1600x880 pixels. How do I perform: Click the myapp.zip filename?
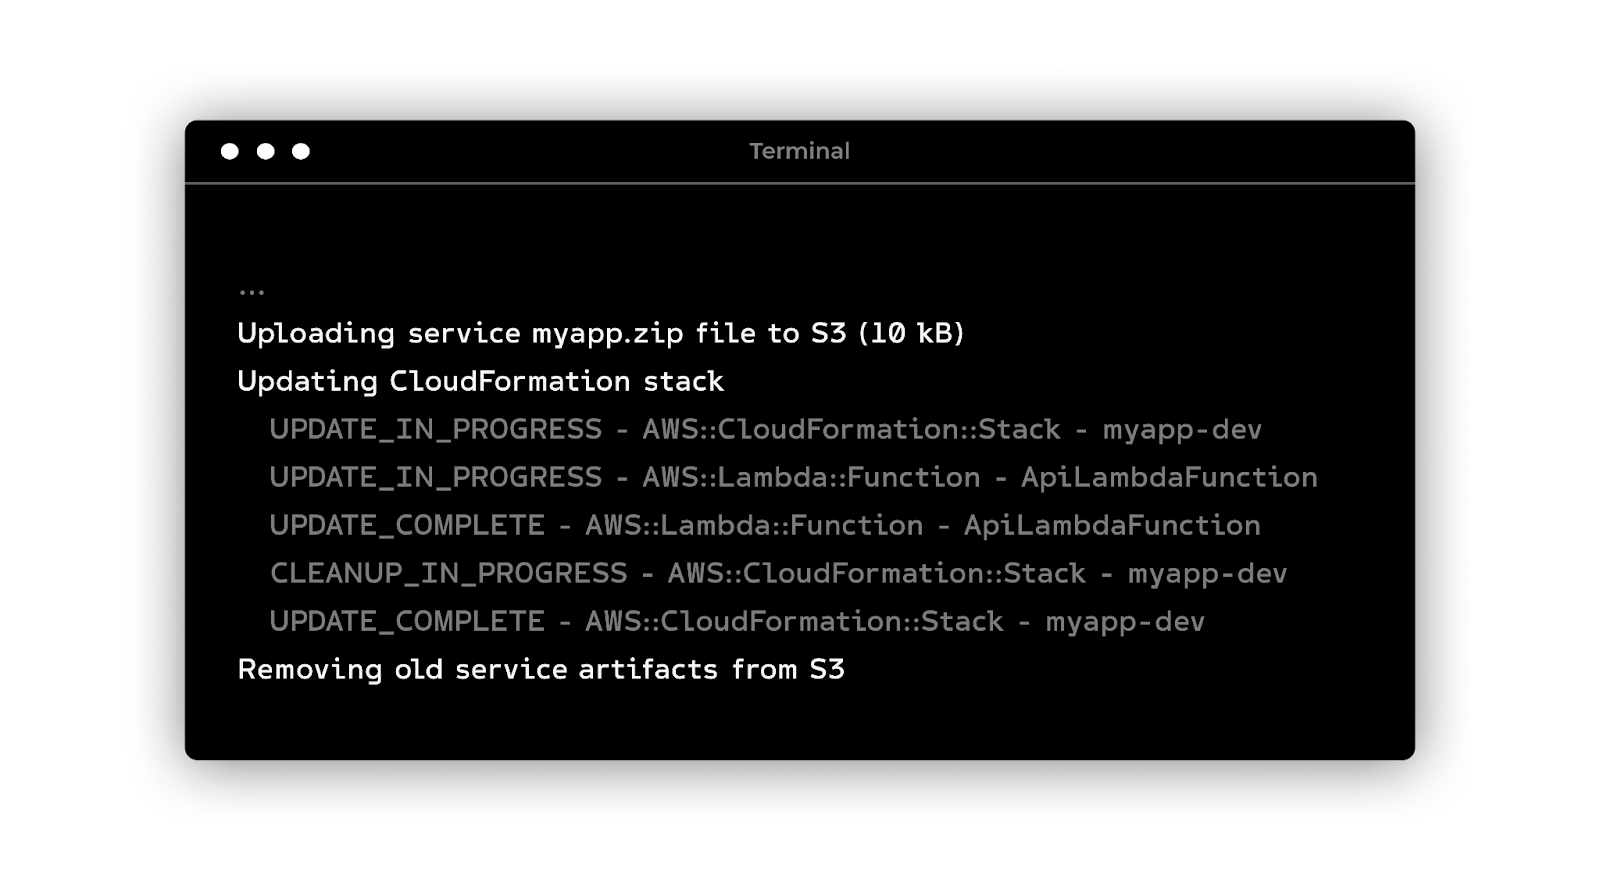point(607,333)
